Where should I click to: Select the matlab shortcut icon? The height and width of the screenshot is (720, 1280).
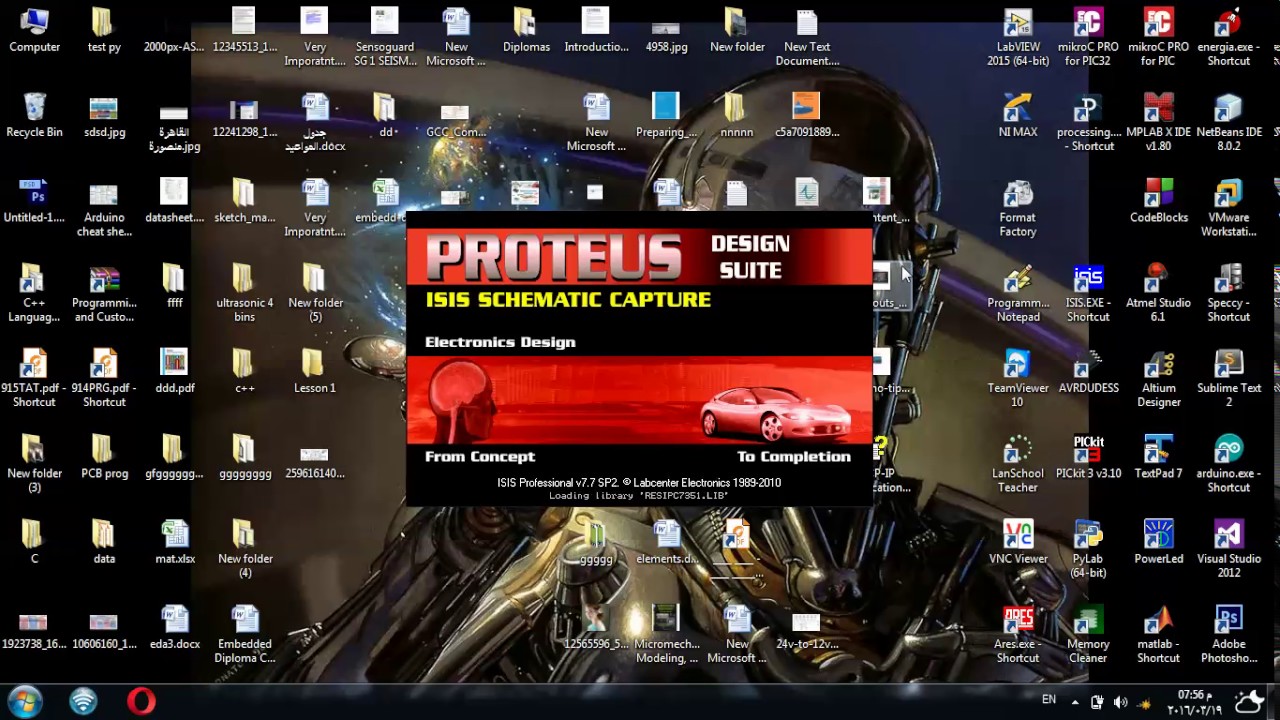click(x=1158, y=635)
